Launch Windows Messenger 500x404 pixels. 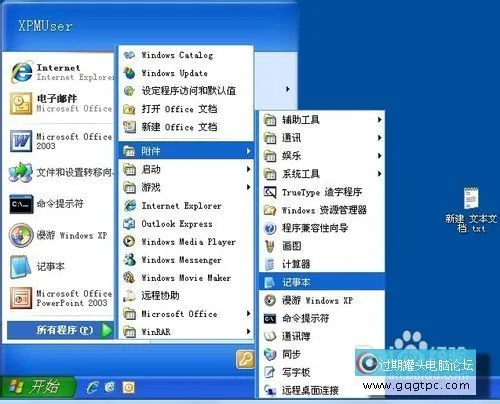point(186,260)
